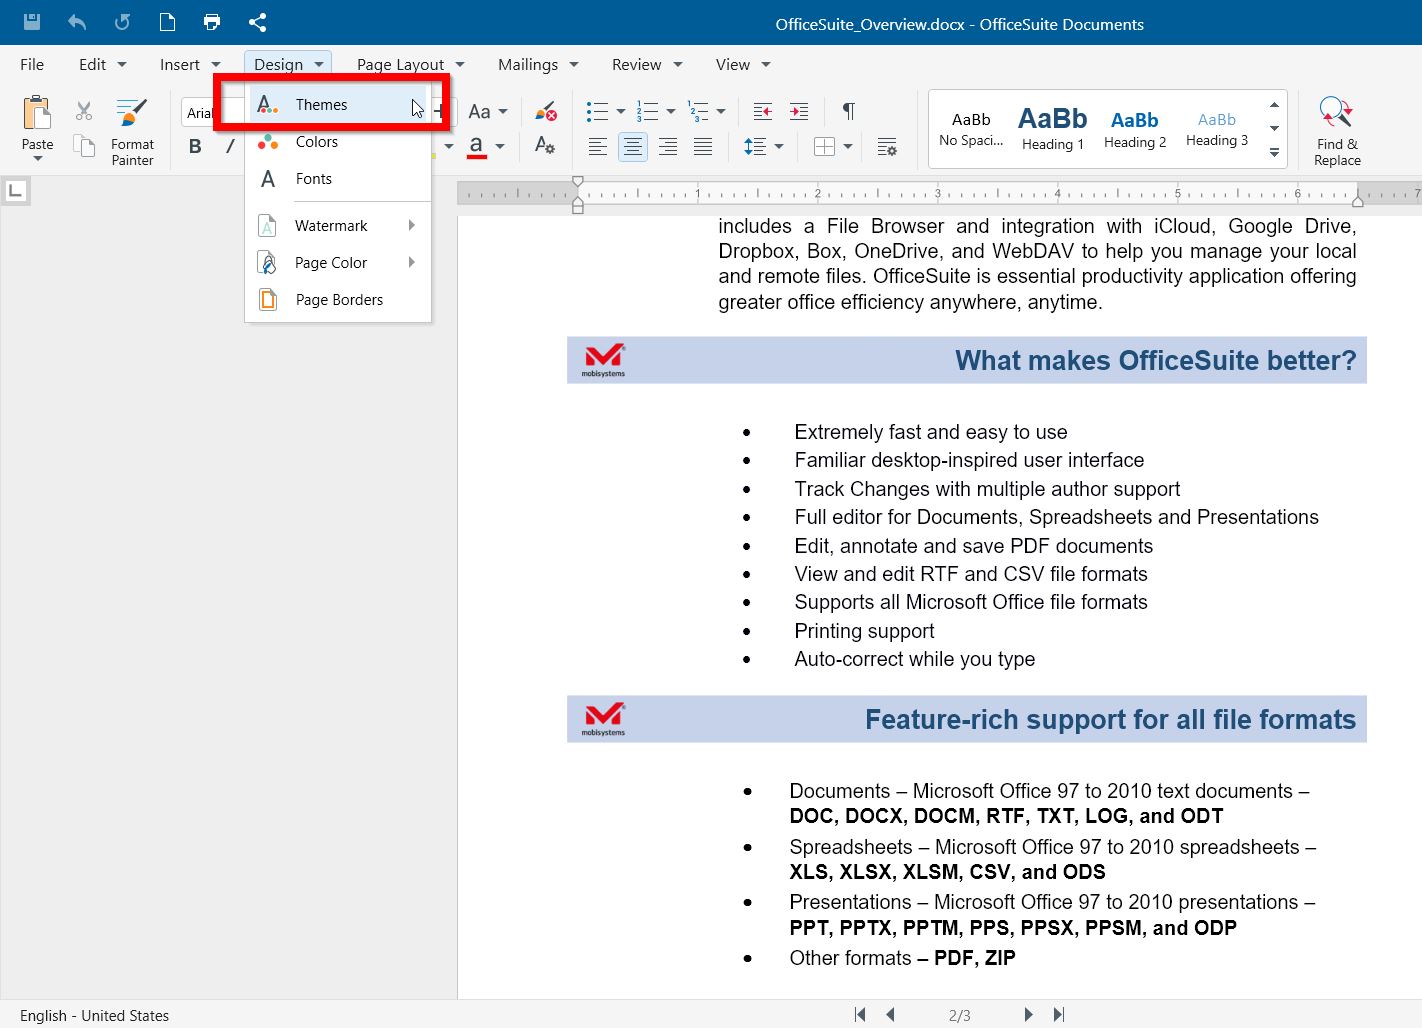Open numbering dropdown arrow
This screenshot has width=1422, height=1028.
coord(670,111)
